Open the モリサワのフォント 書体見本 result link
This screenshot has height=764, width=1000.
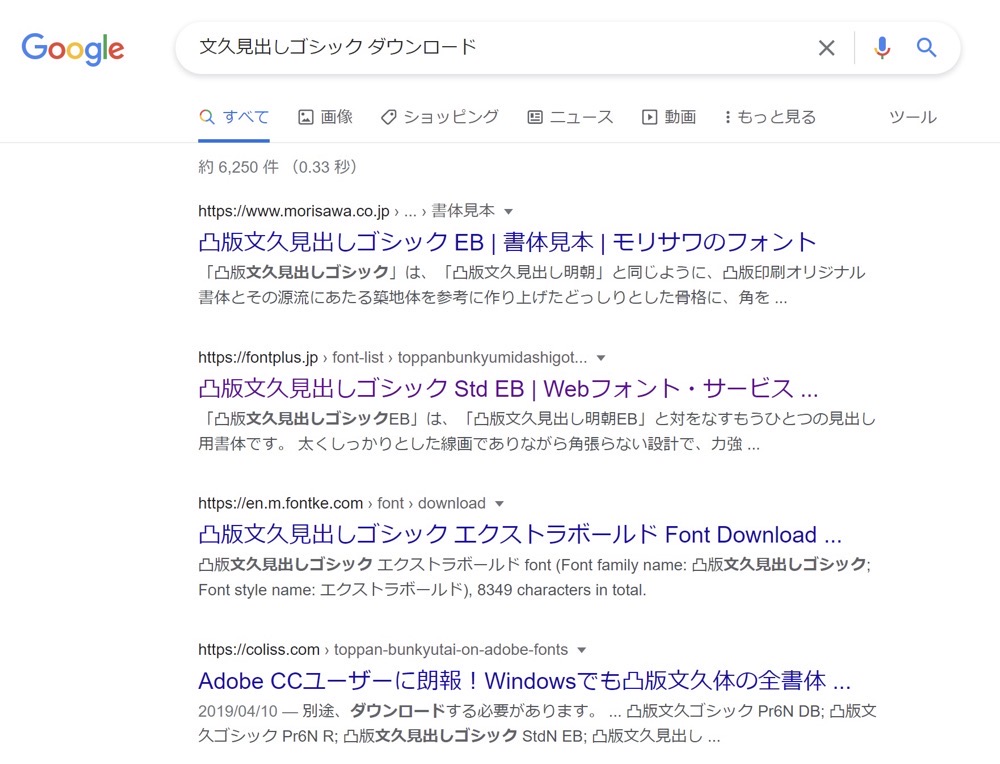(x=507, y=242)
